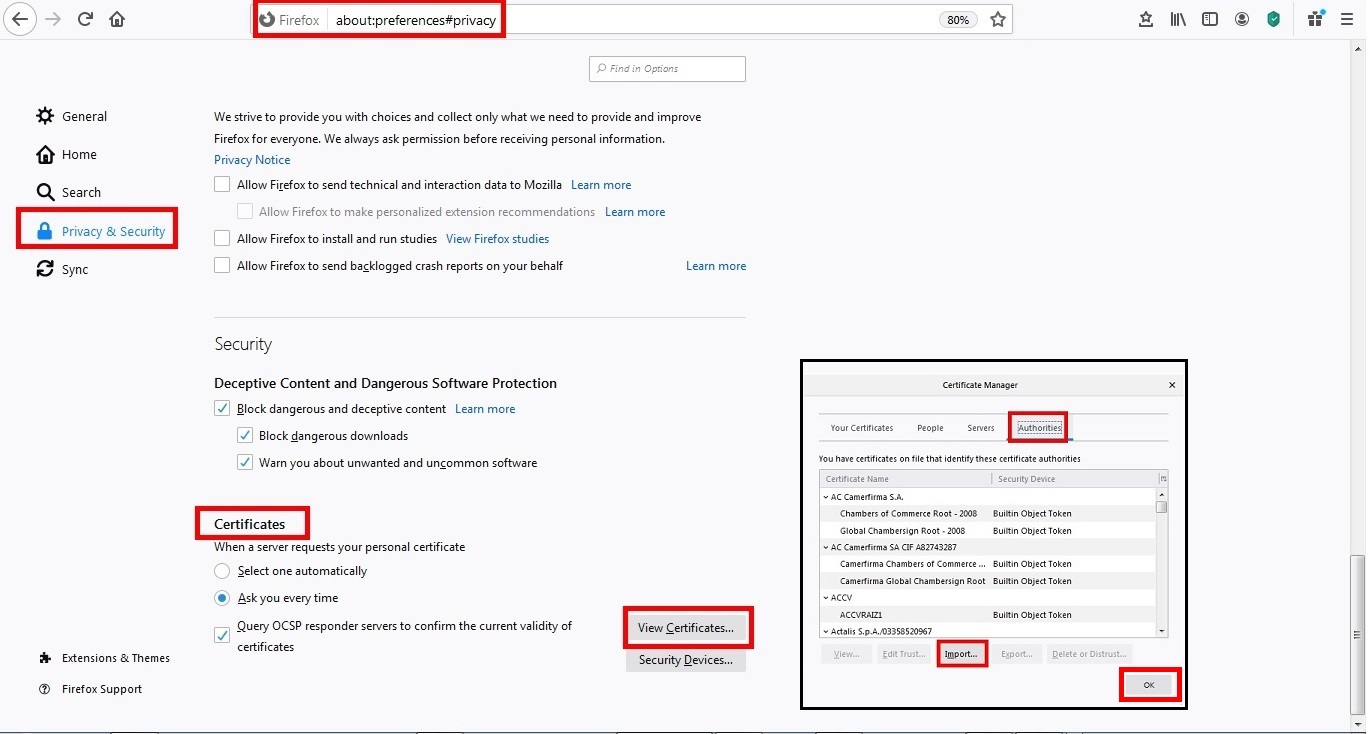Click the forward navigation arrow
The height and width of the screenshot is (734, 1368).
(53, 19)
